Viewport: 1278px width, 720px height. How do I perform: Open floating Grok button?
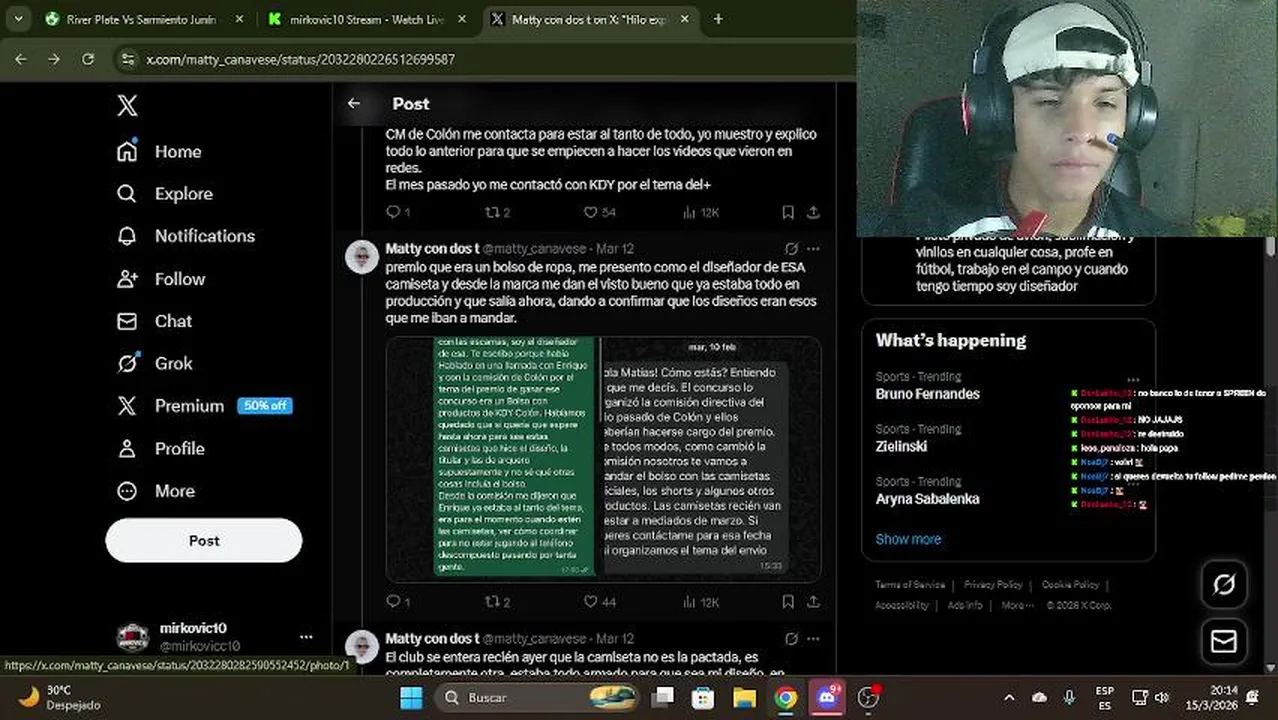click(x=1224, y=585)
